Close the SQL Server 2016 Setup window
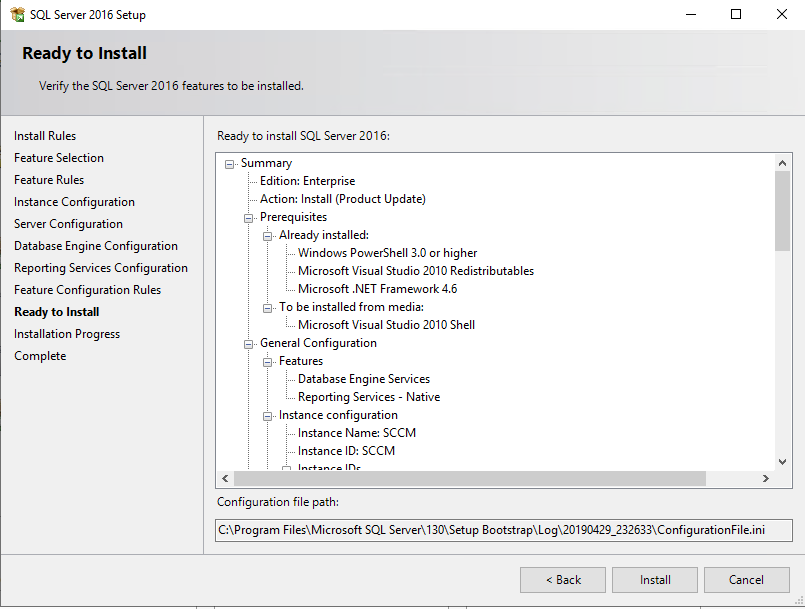Viewport: 805px width, 609px height. tap(781, 14)
